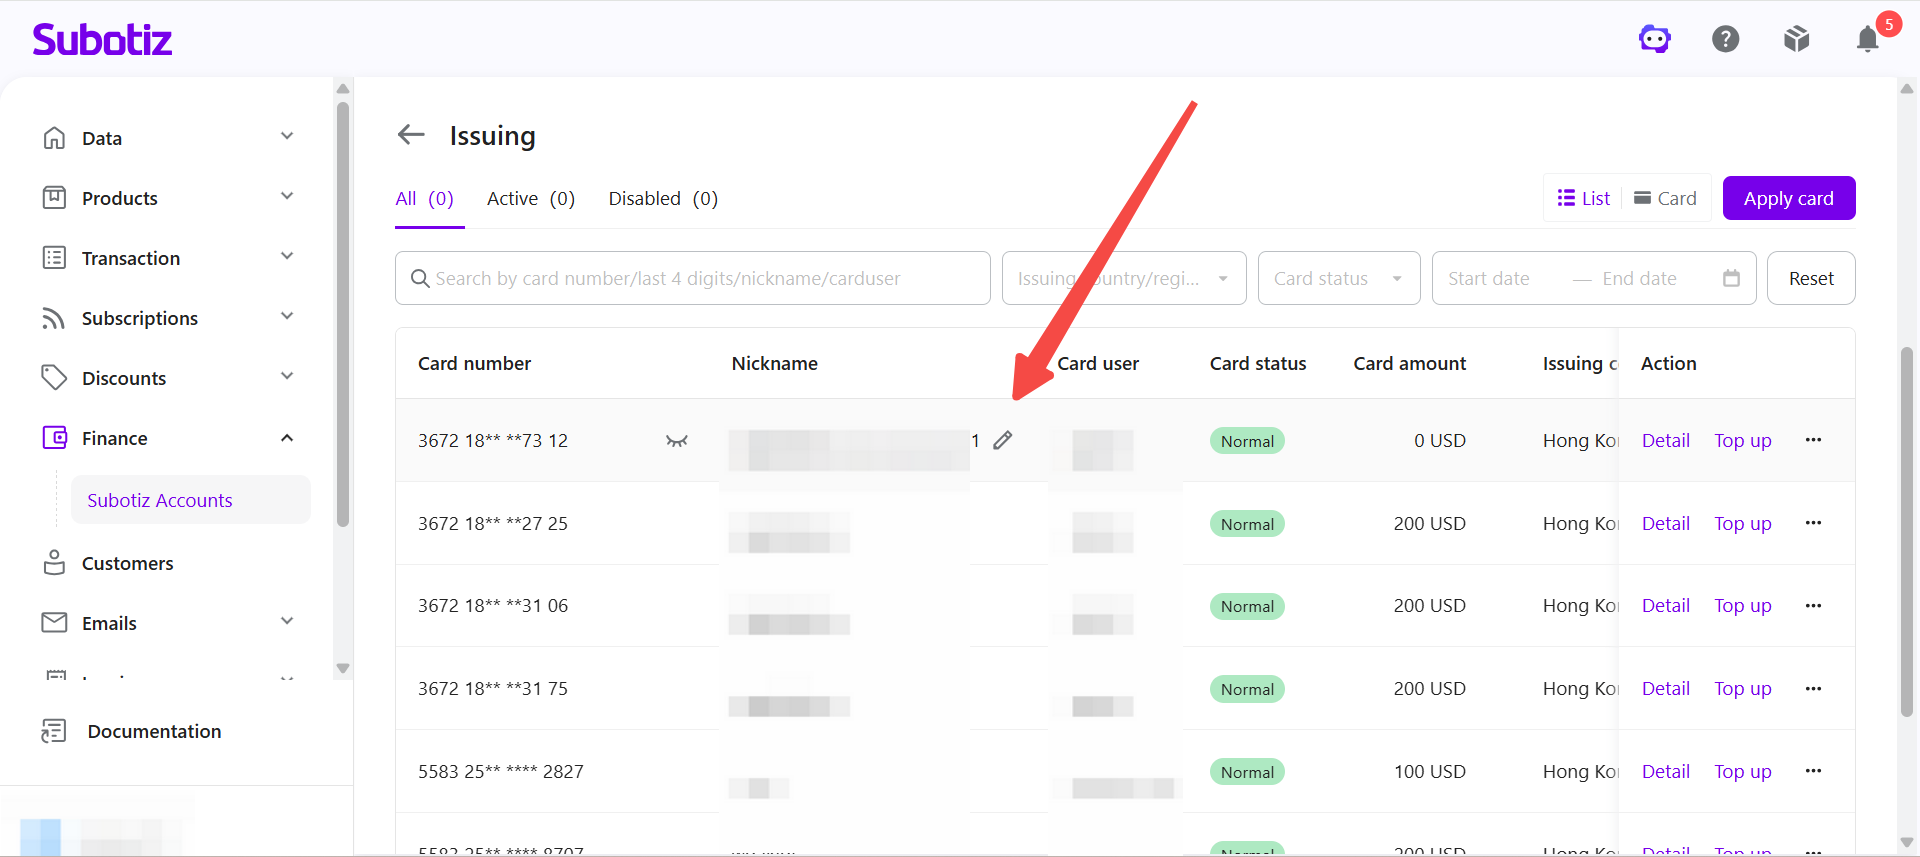Click the Start date field
The image size is (1920, 857).
pyautogui.click(x=1489, y=278)
